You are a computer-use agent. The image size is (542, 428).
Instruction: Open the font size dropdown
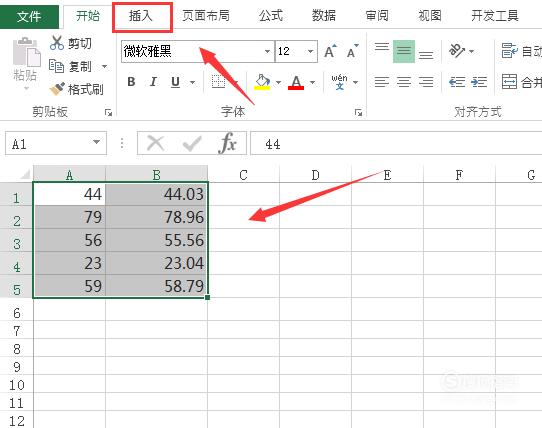tap(310, 52)
